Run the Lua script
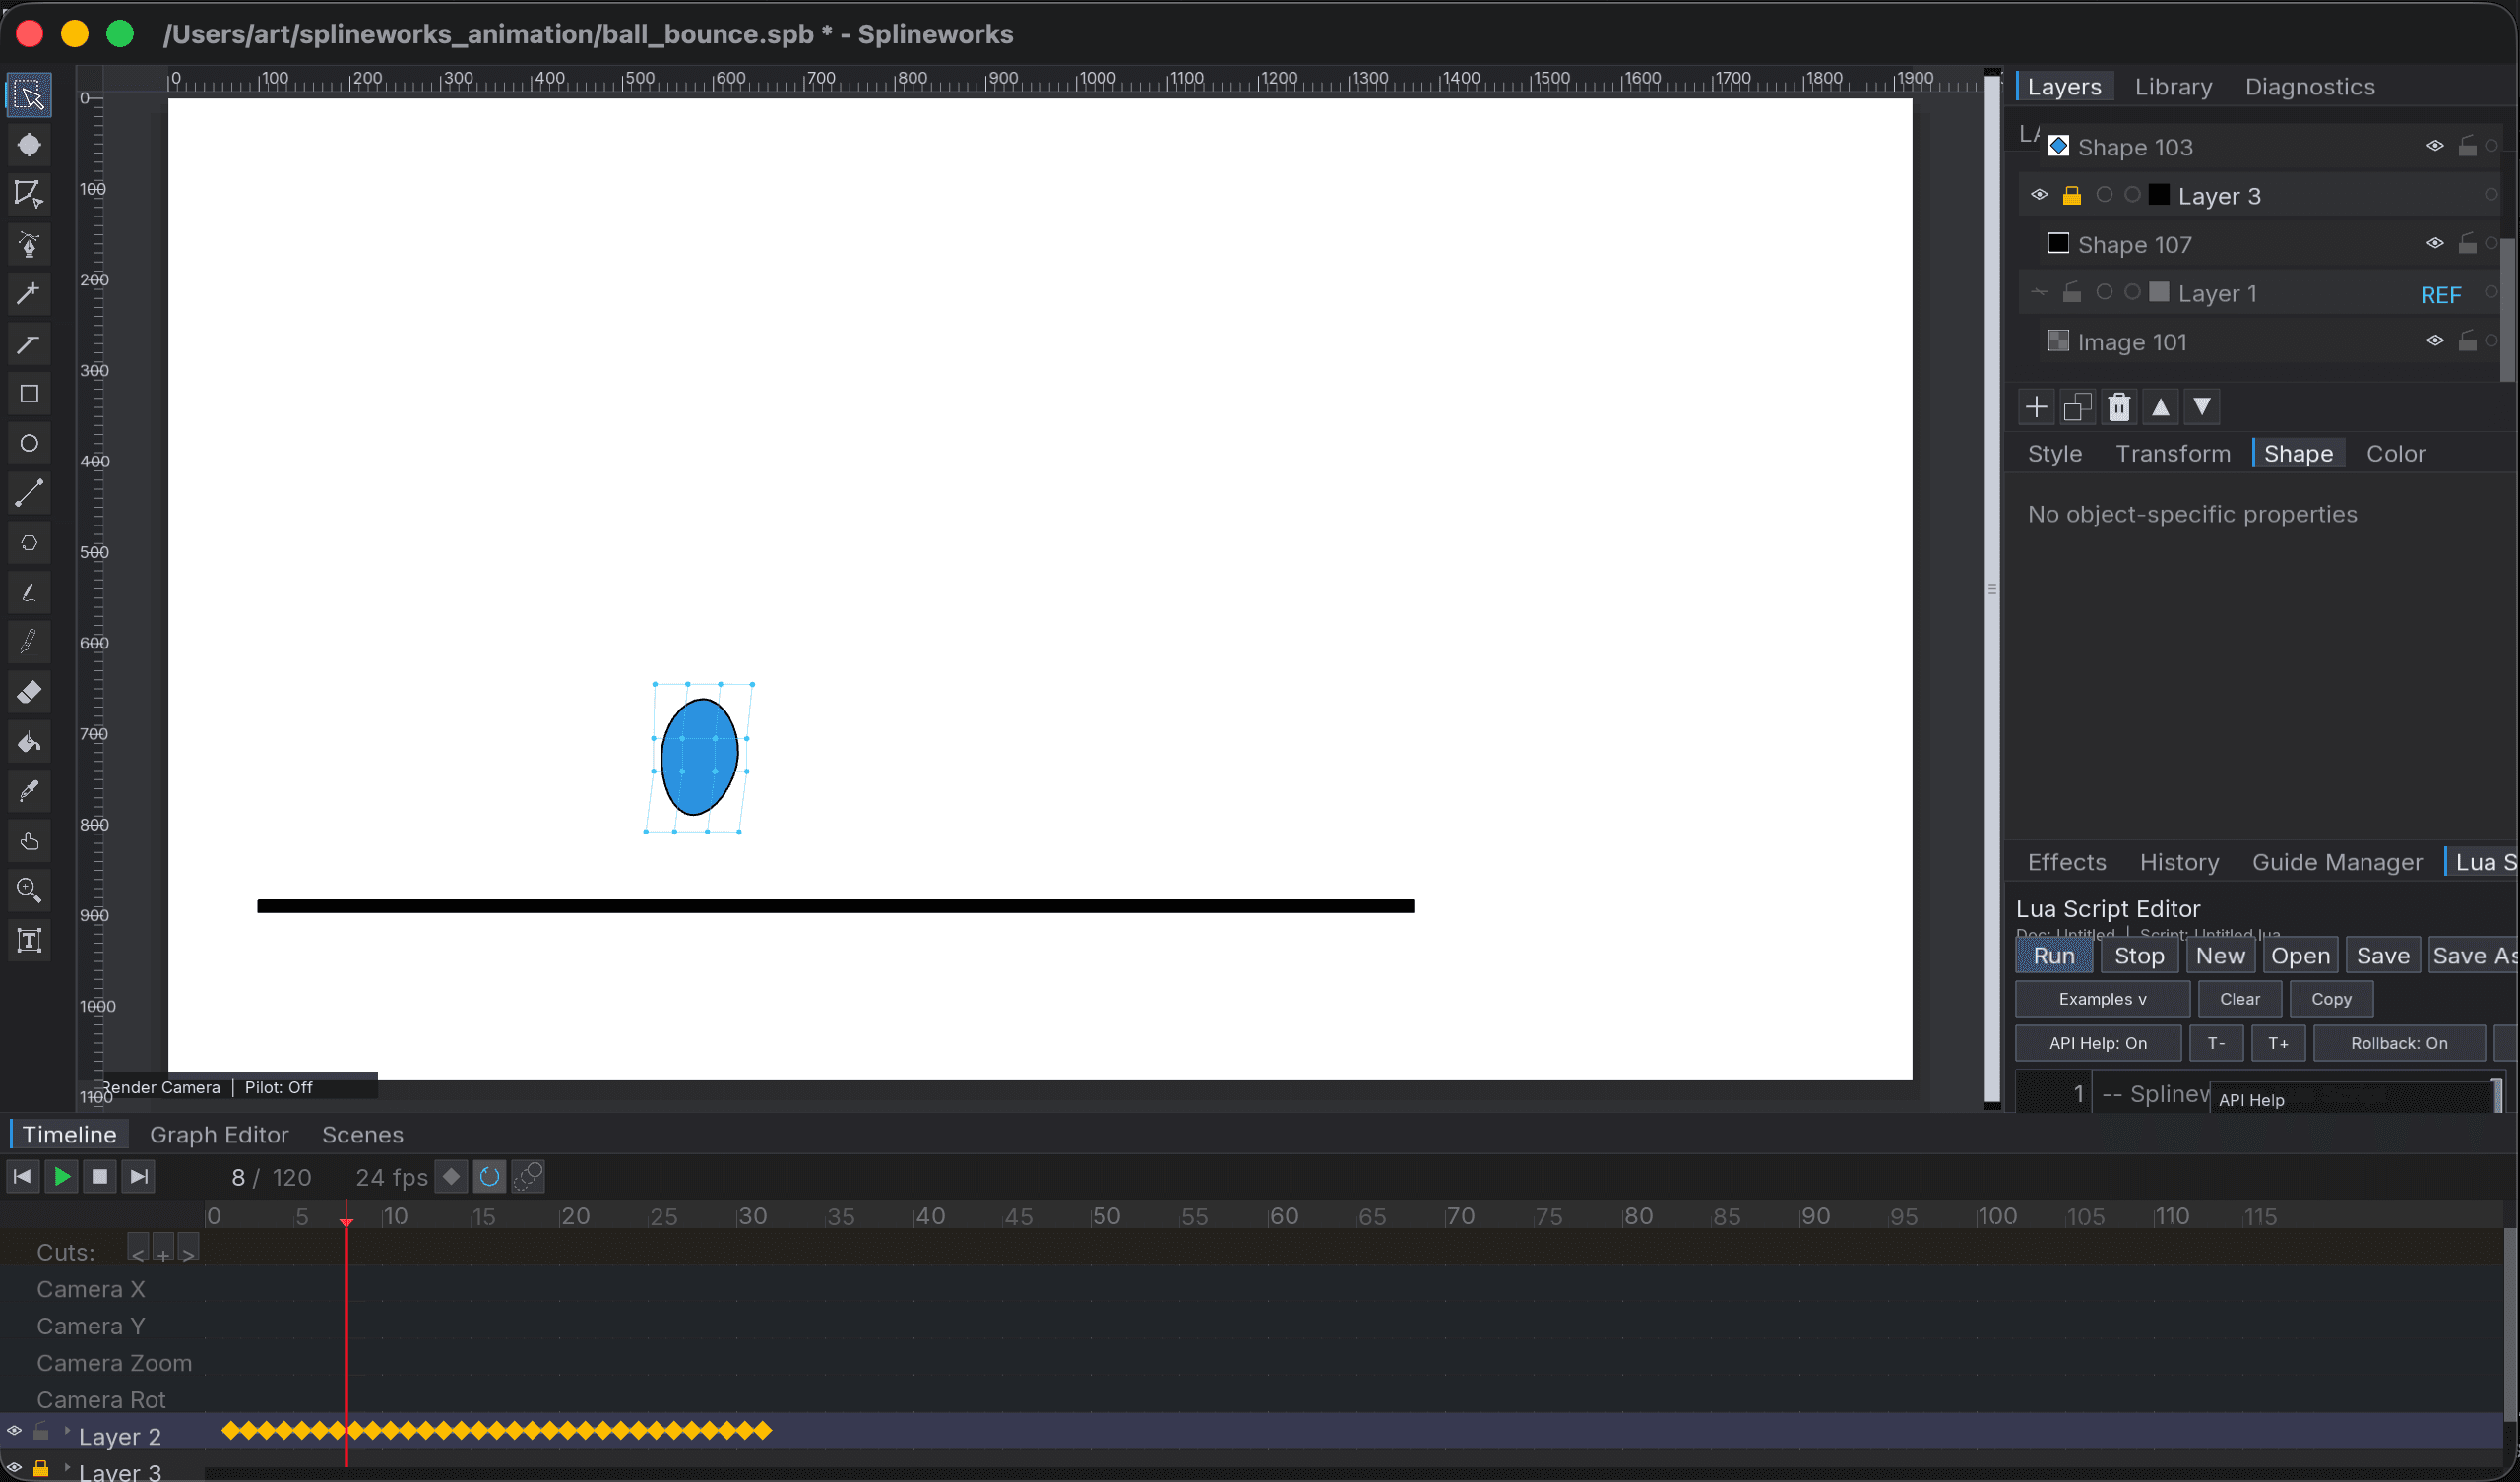Image resolution: width=2520 pixels, height=1482 pixels. click(x=2053, y=955)
